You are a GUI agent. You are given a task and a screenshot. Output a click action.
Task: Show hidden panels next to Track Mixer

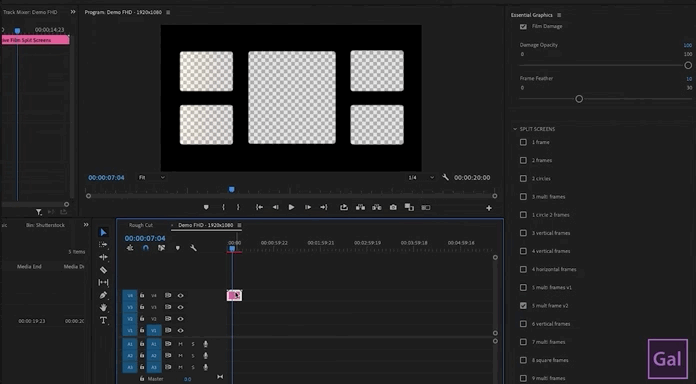[73, 12]
